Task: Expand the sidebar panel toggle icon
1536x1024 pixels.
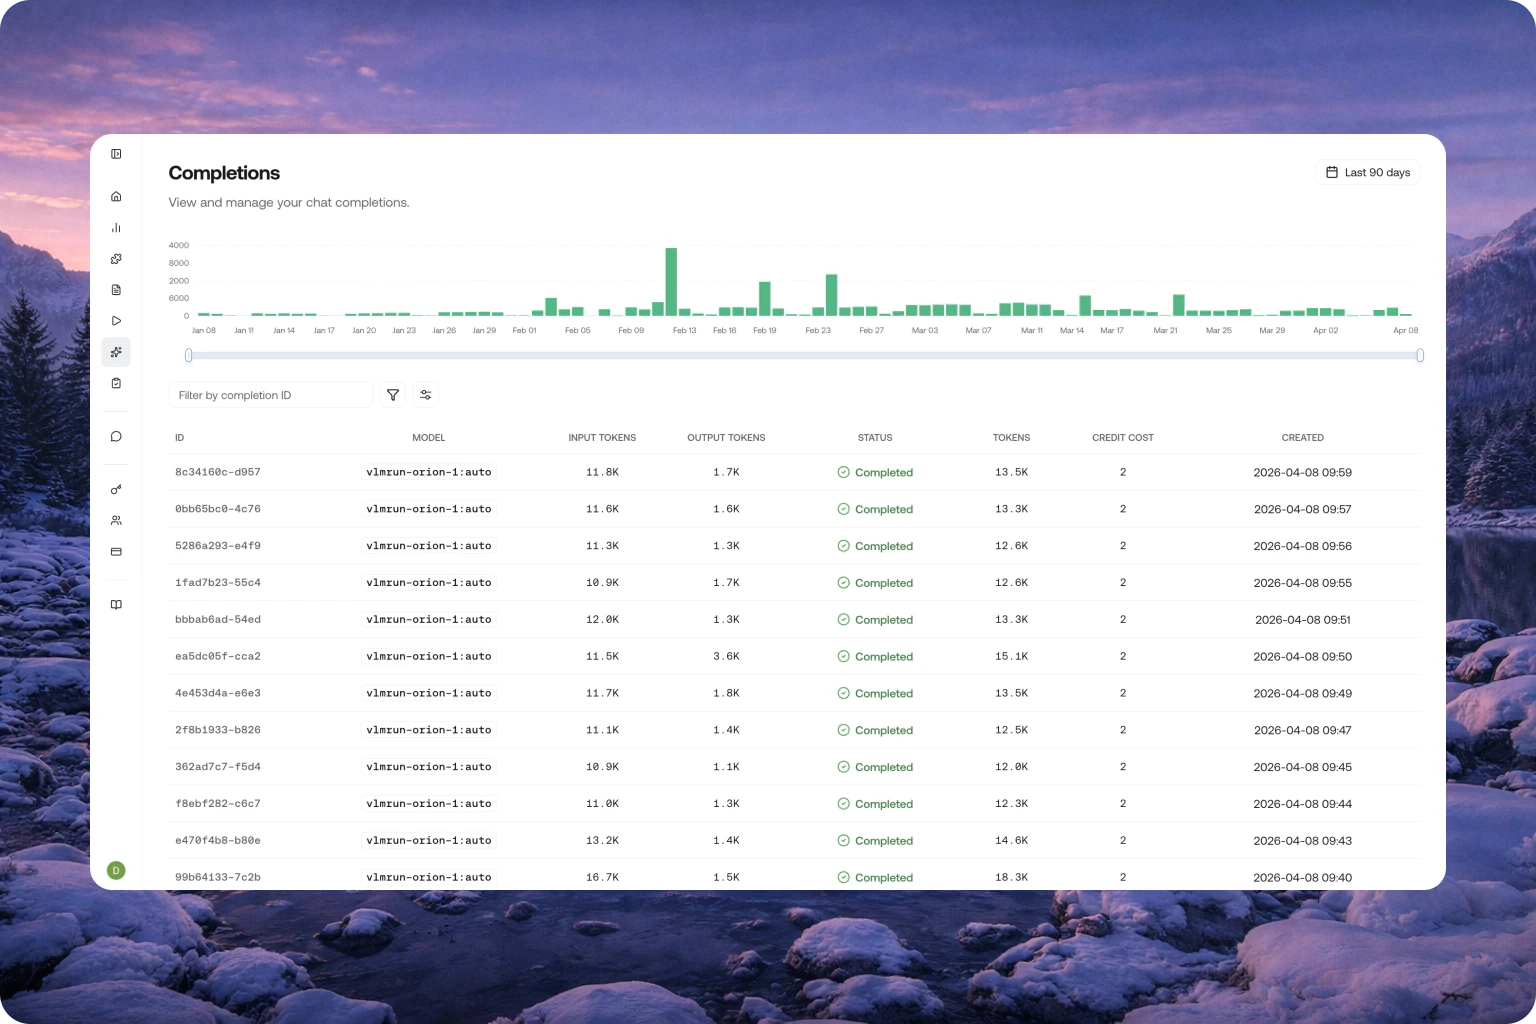Action: click(x=116, y=154)
